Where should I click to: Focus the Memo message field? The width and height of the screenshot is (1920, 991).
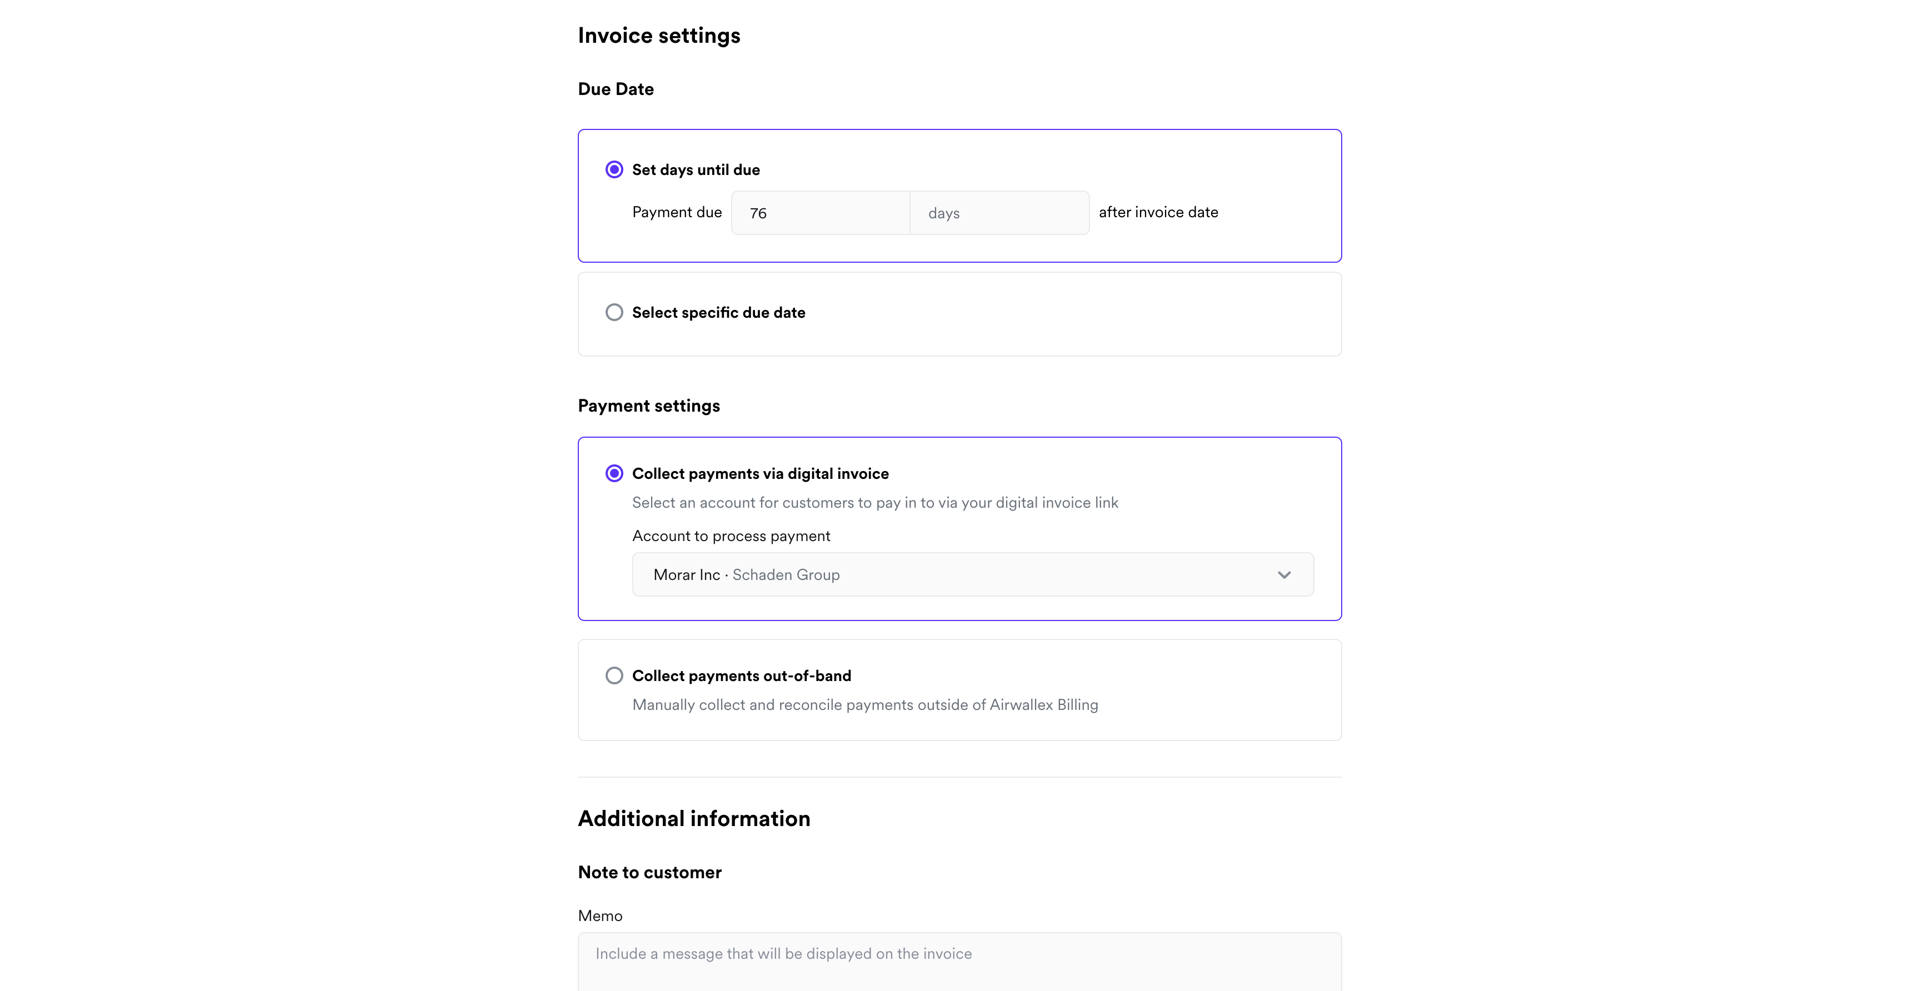tap(959, 960)
